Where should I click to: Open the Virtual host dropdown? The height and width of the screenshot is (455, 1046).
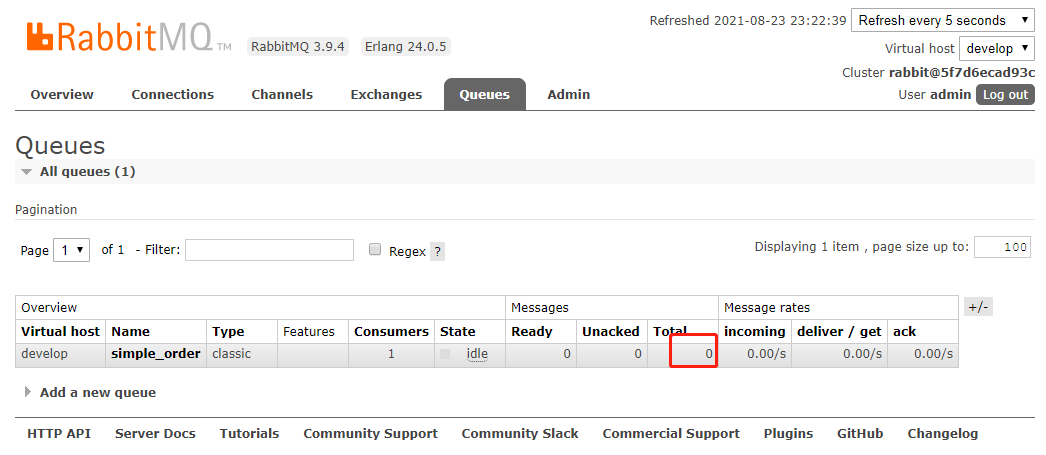997,48
